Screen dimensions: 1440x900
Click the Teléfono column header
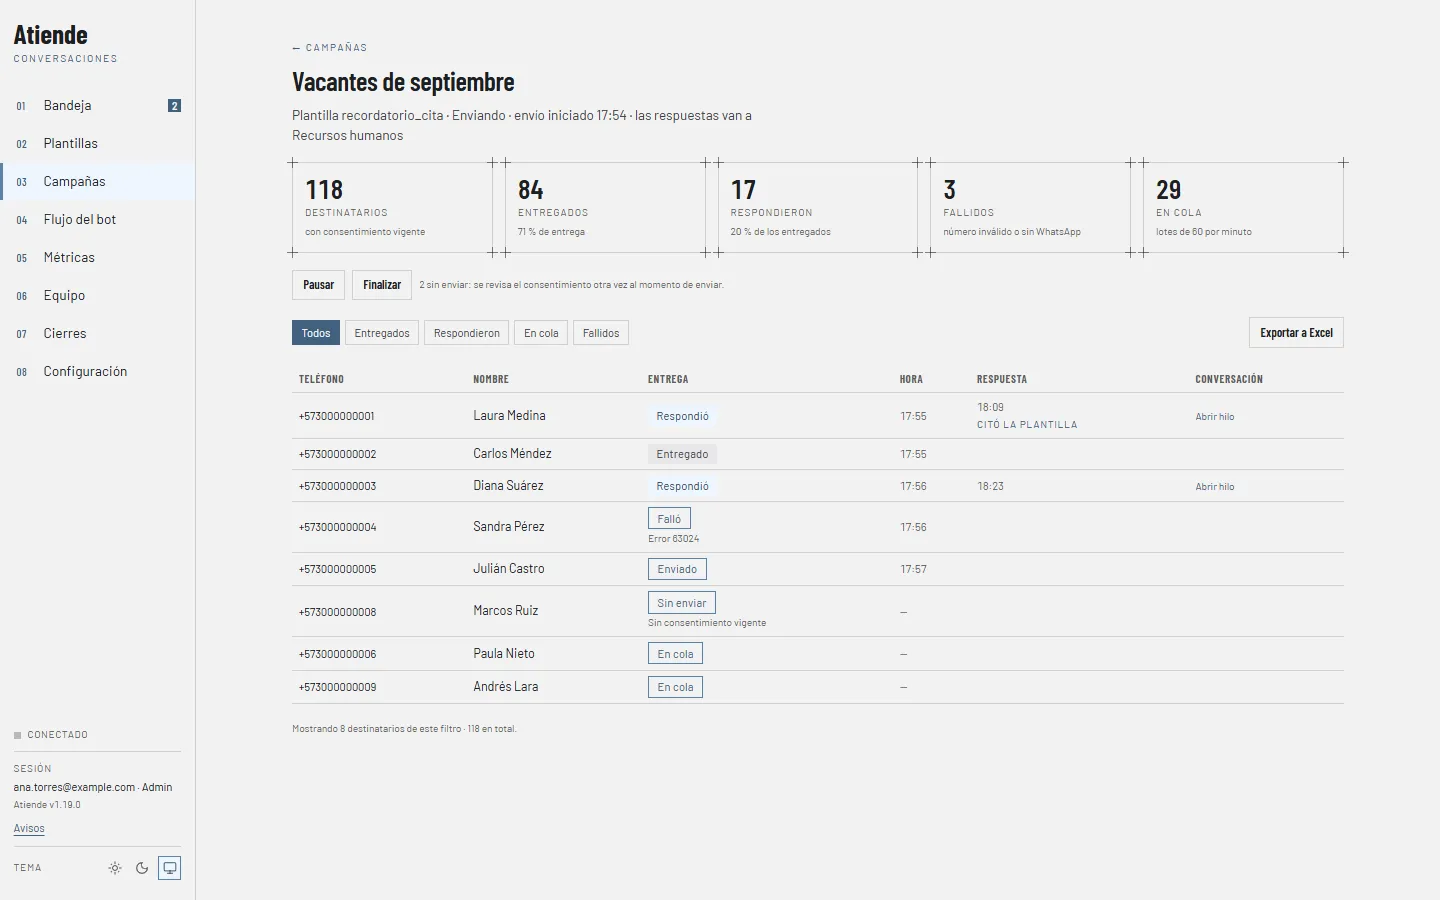(321, 380)
